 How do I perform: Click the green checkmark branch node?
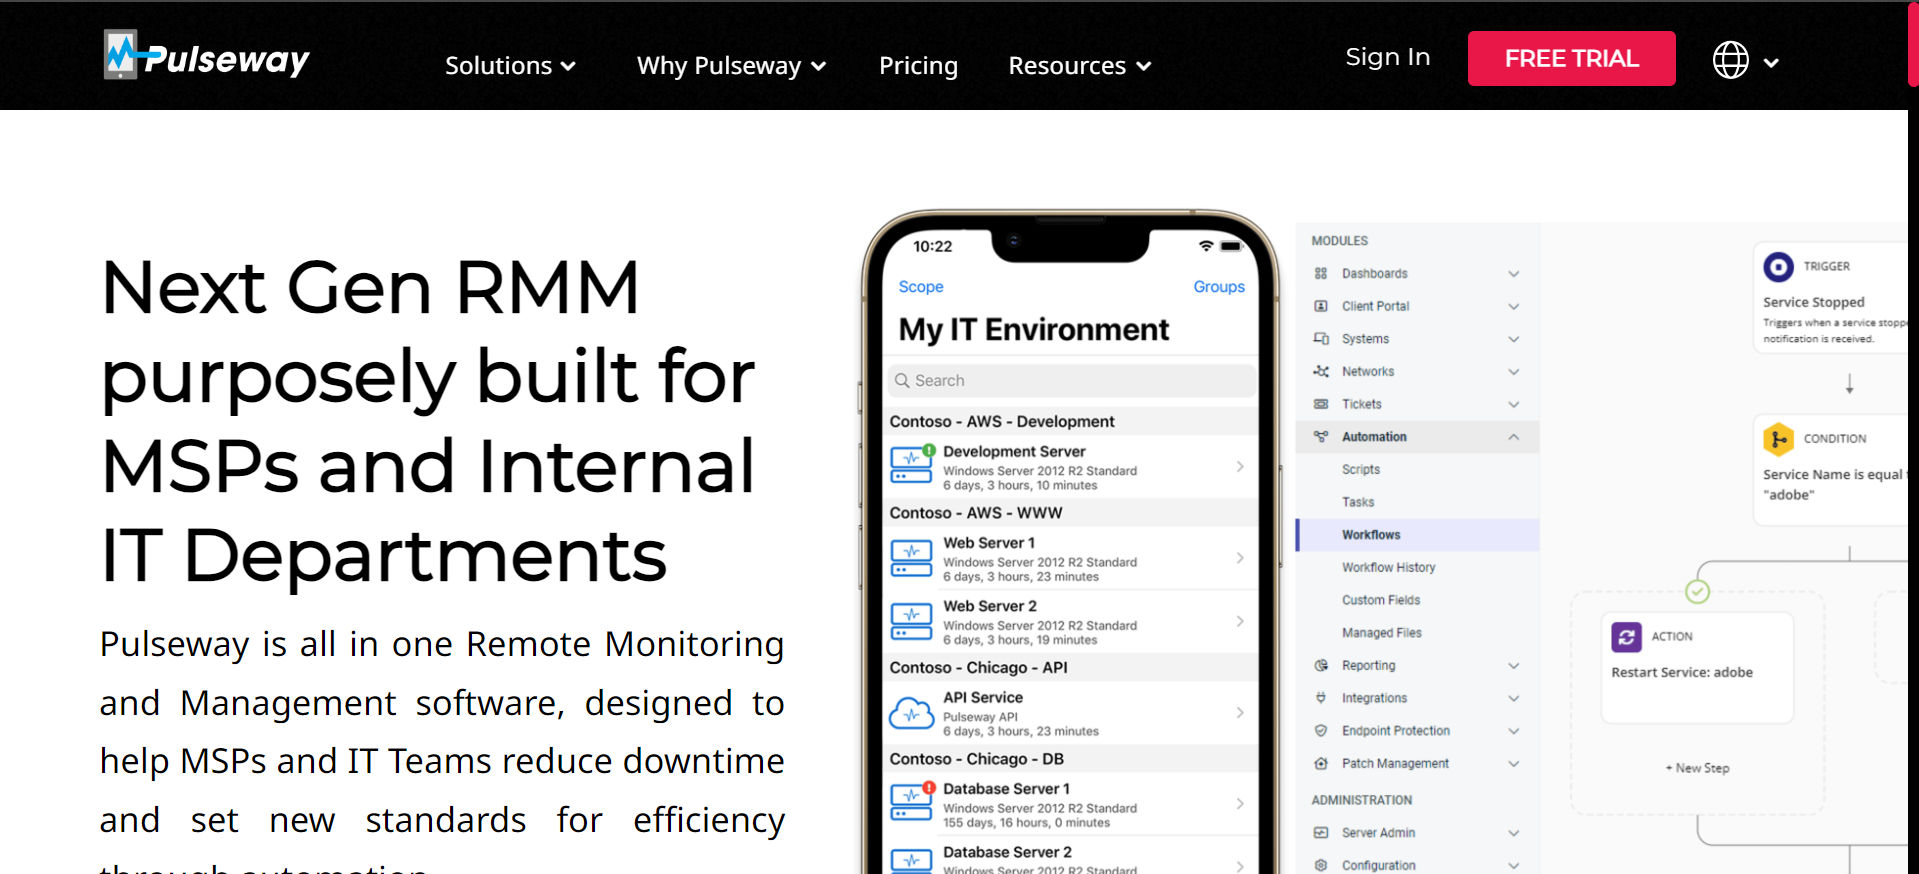coord(1697,592)
